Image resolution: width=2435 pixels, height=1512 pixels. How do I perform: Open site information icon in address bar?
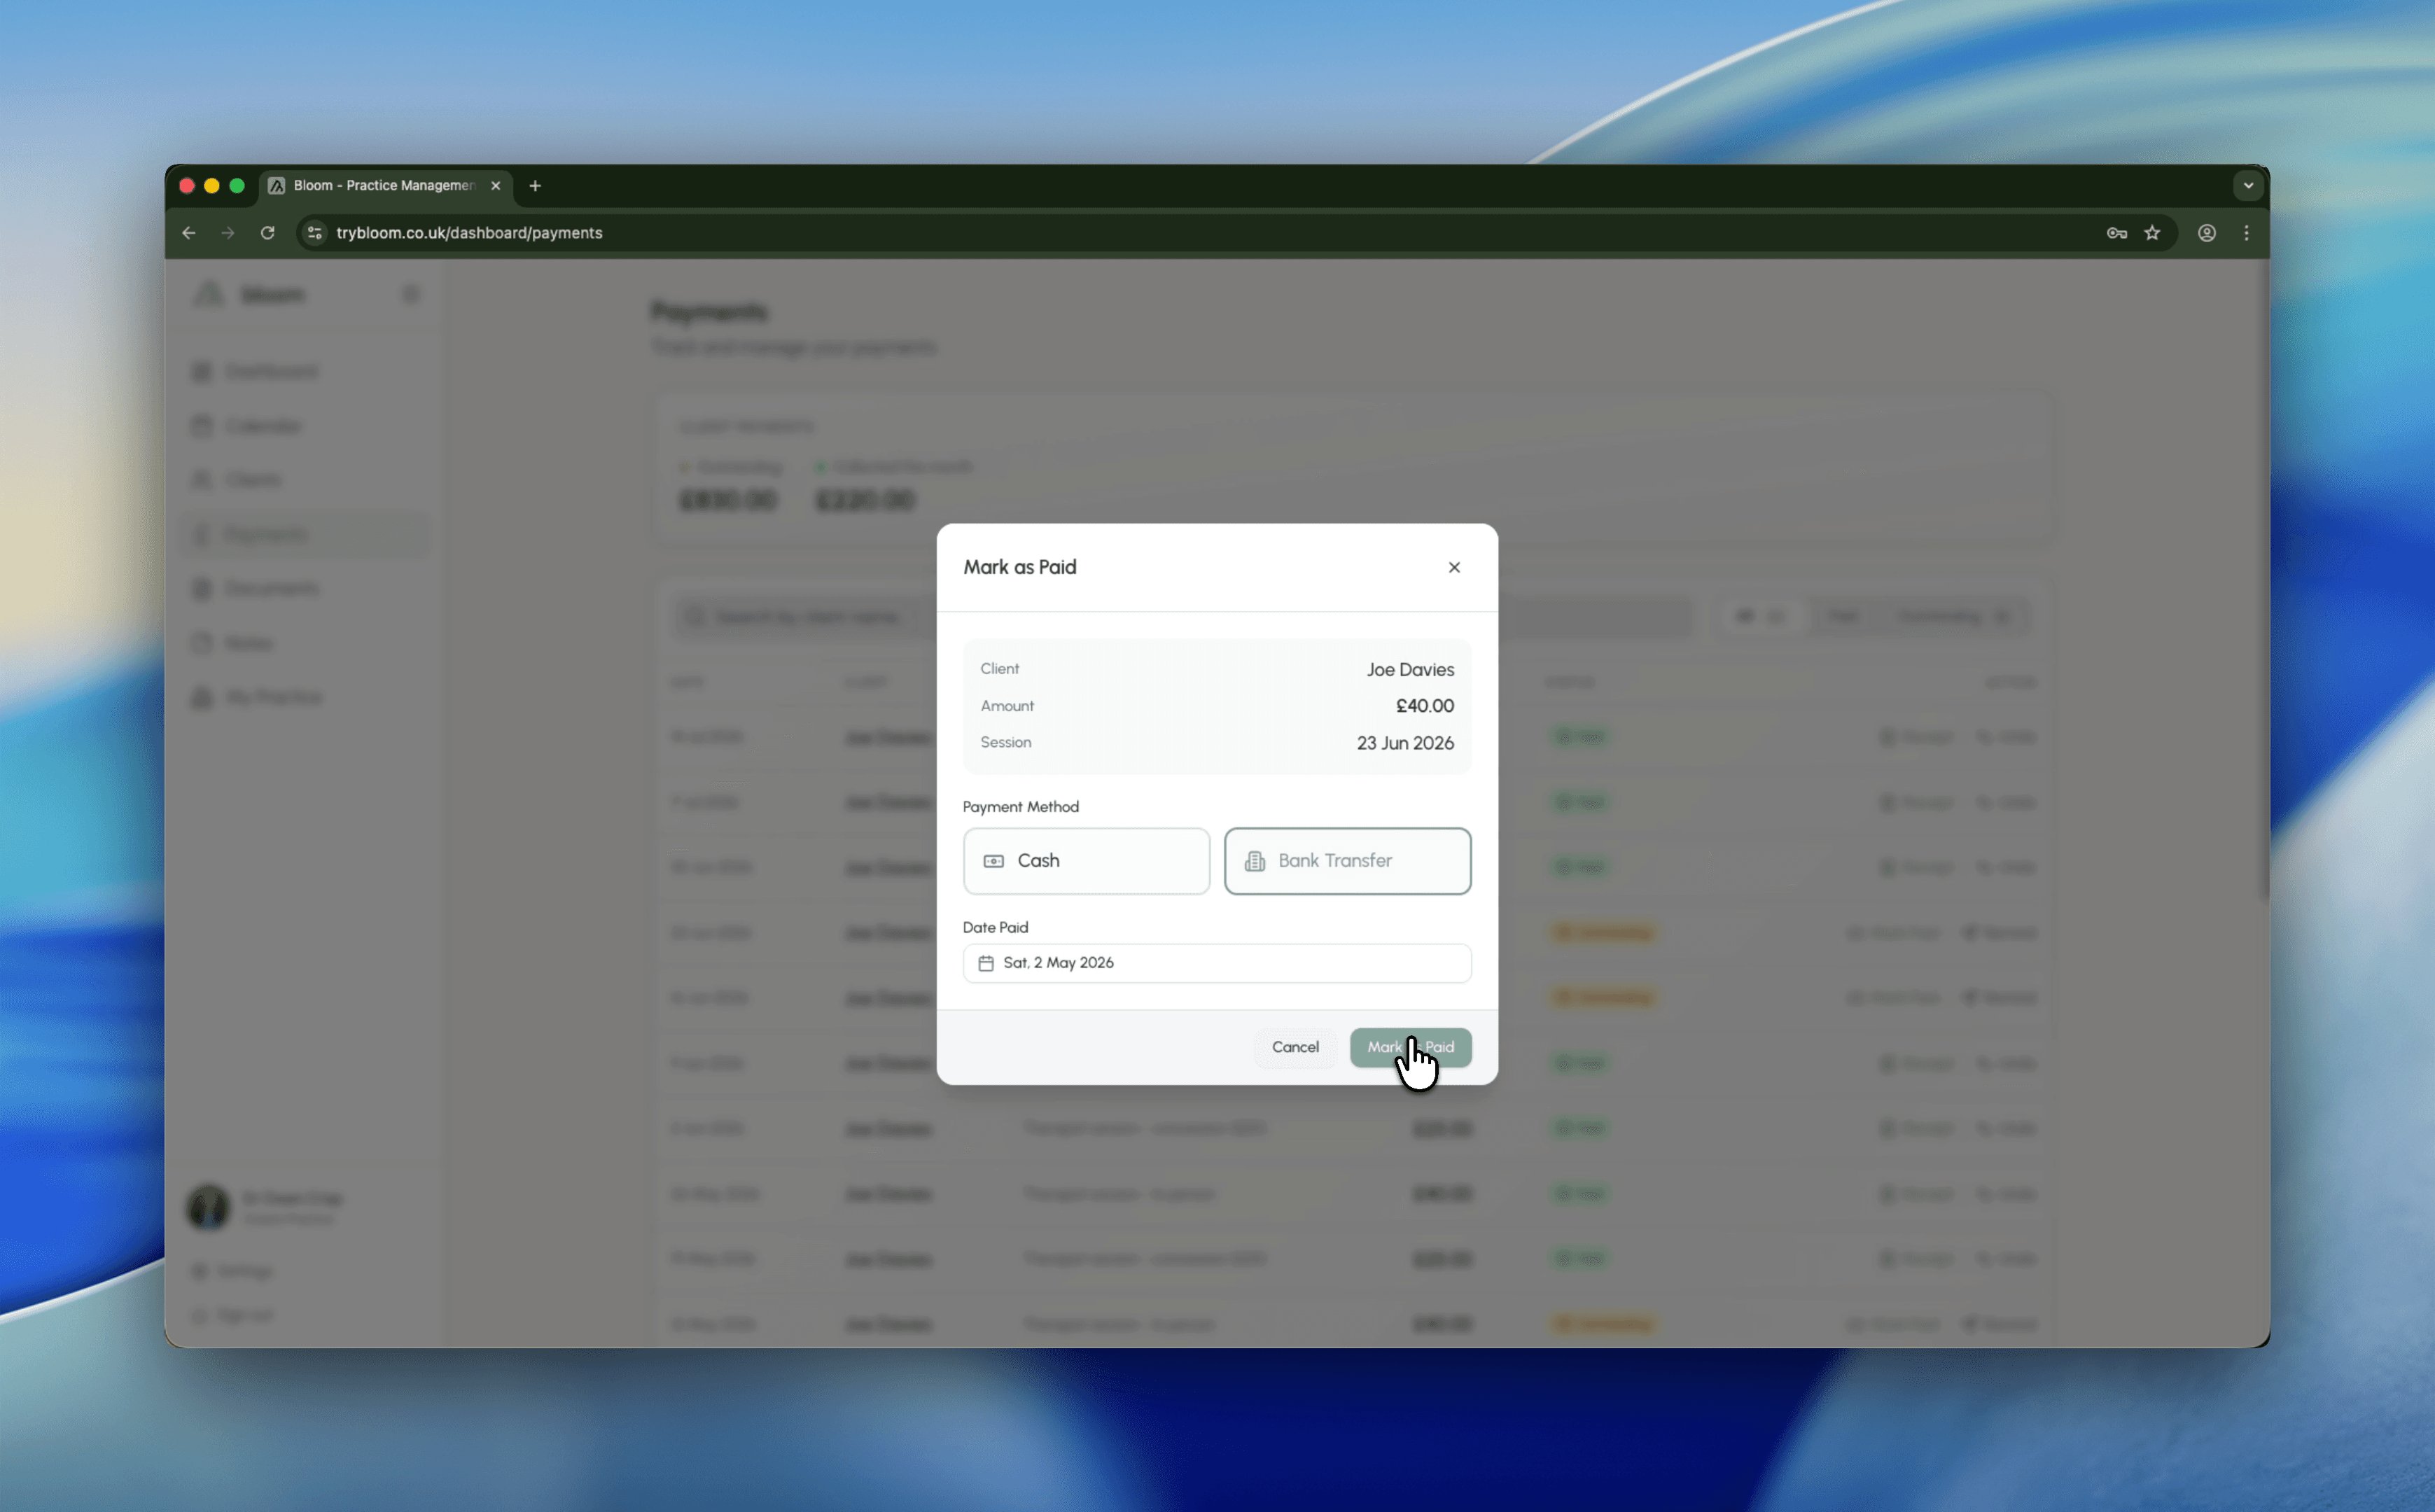pyautogui.click(x=314, y=233)
